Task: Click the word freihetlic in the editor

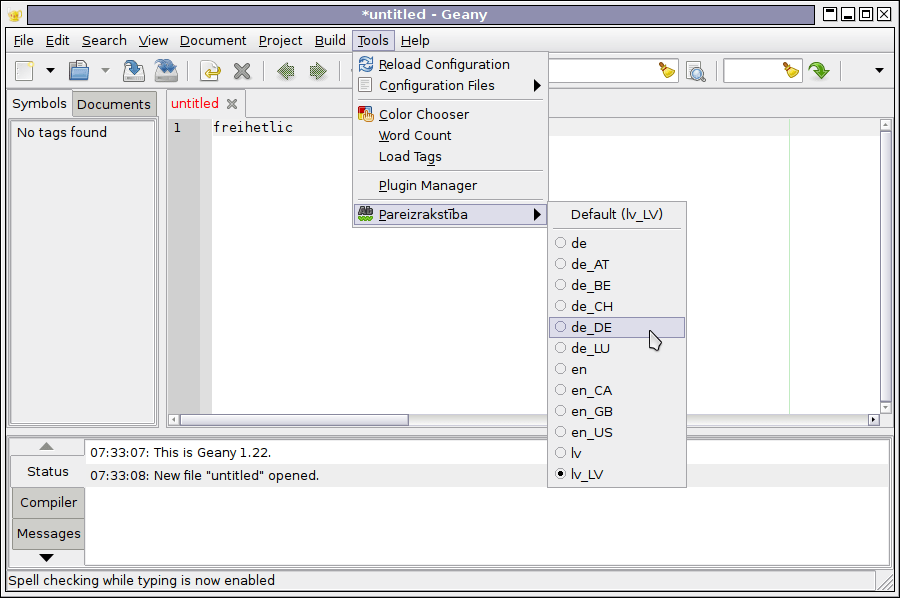Action: 253,127
